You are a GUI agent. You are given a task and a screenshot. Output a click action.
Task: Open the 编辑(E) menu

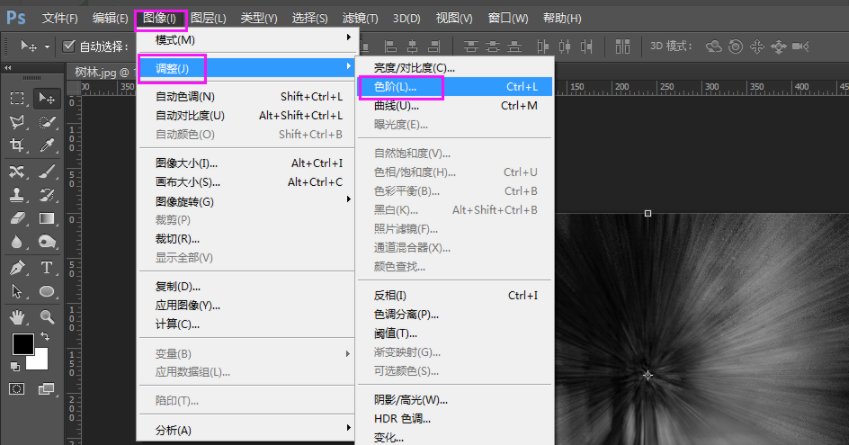tap(110, 18)
